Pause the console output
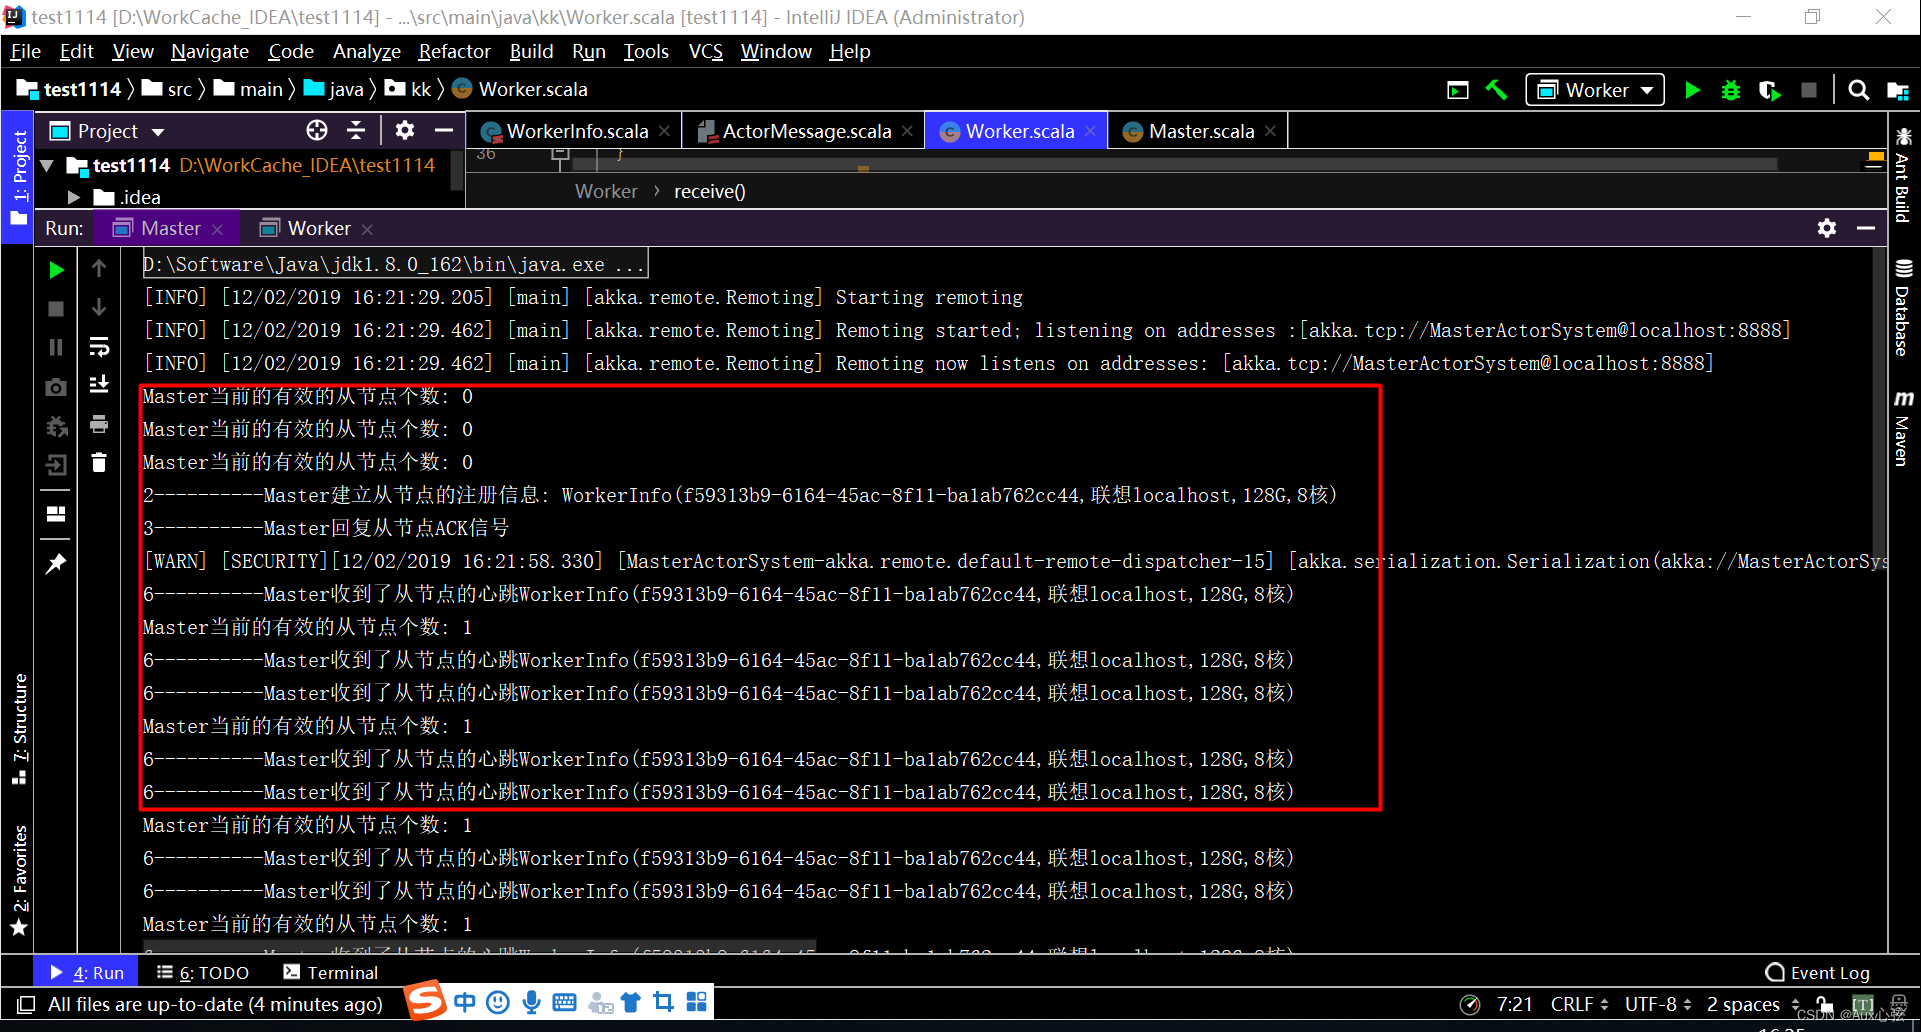 click(55, 347)
